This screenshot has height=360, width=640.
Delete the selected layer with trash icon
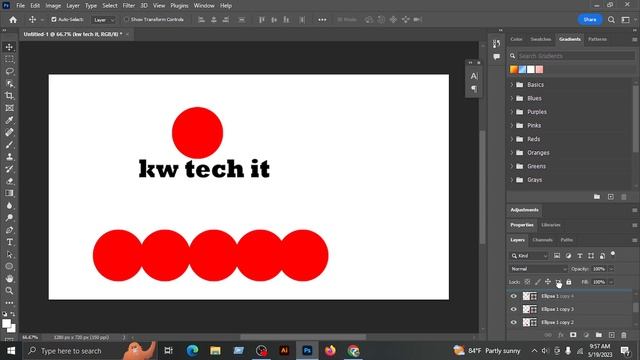(624, 335)
